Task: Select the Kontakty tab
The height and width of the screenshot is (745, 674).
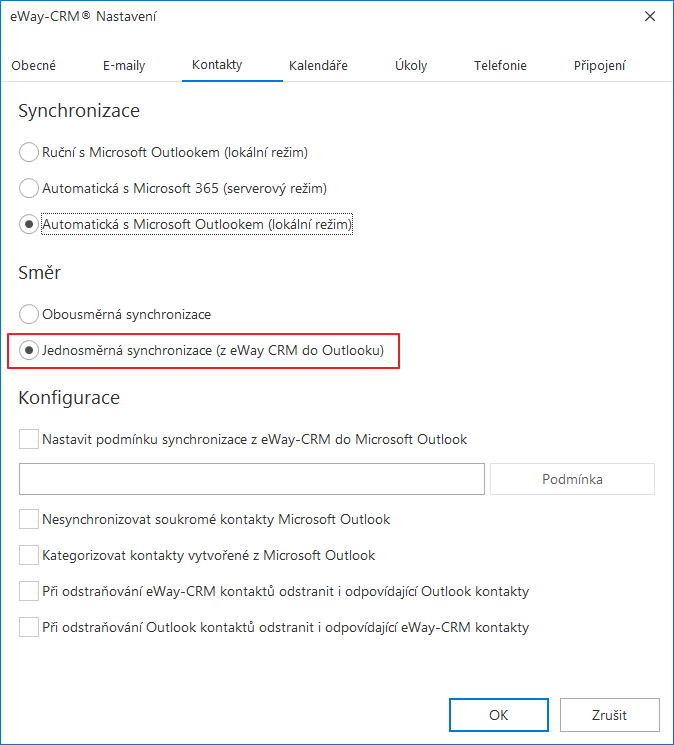Action: 217,65
